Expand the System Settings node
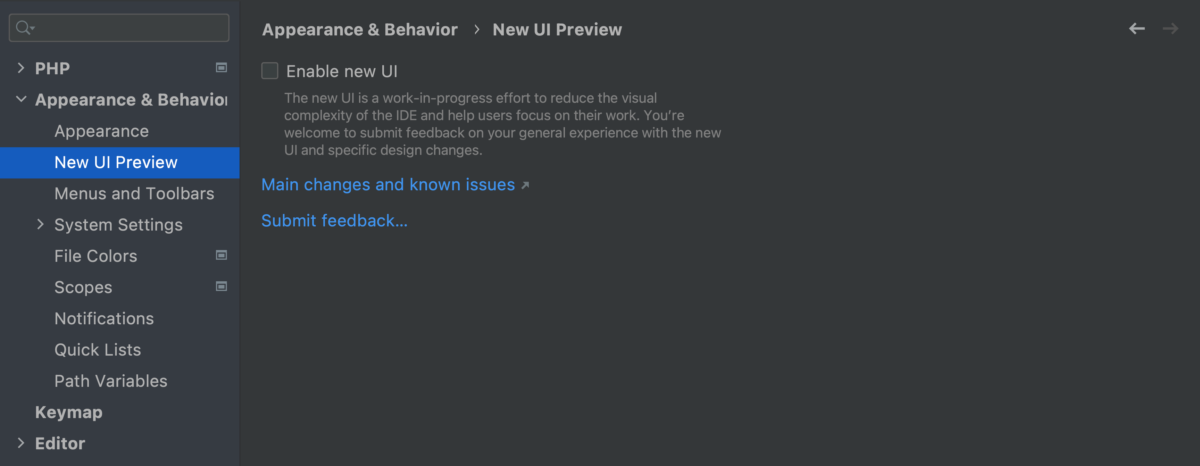 41,225
